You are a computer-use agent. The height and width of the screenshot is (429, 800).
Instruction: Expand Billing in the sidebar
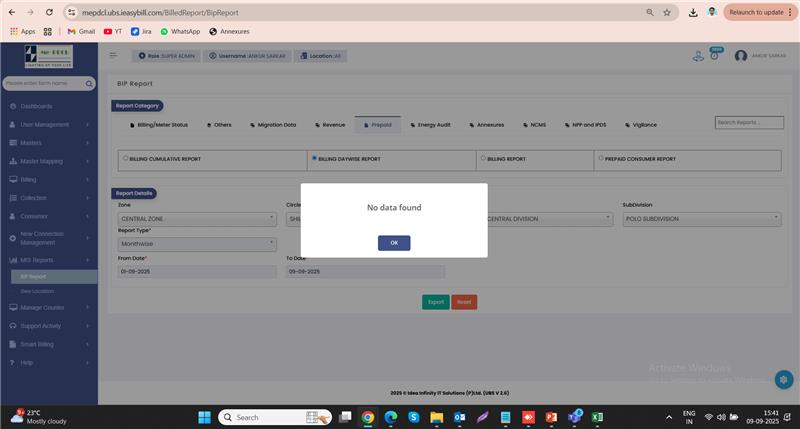click(49, 180)
